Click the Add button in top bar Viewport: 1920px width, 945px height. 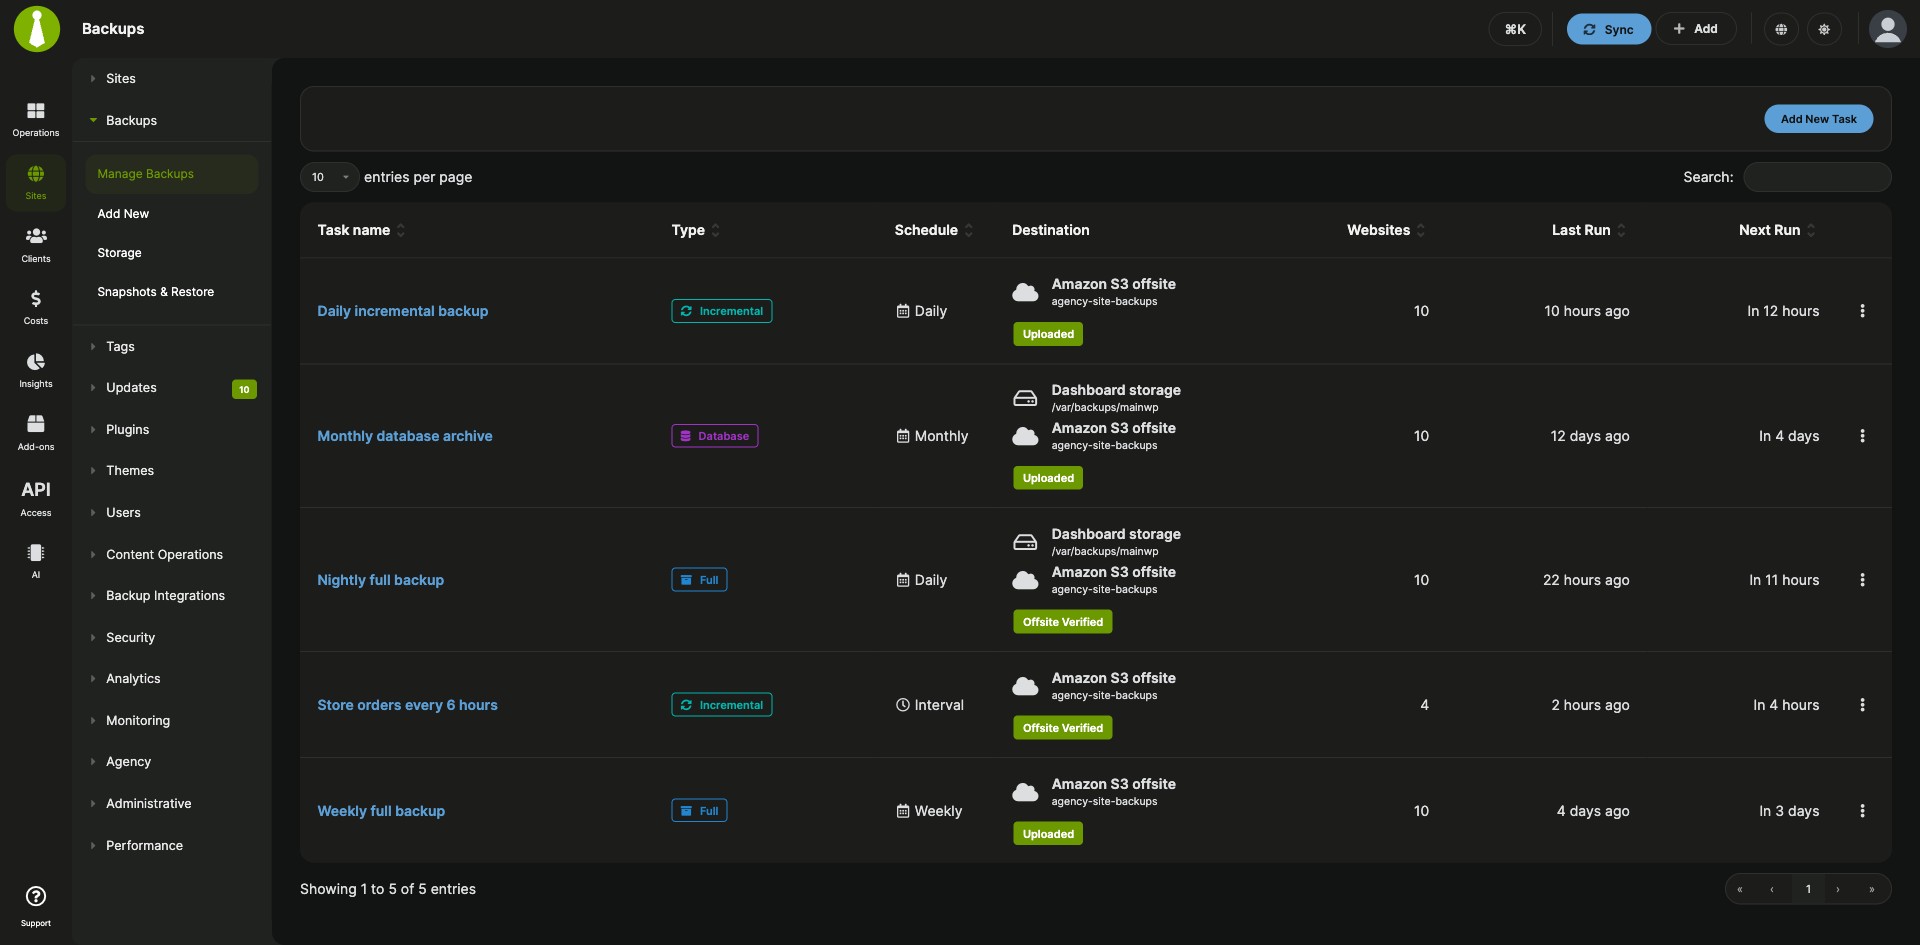pyautogui.click(x=1696, y=29)
